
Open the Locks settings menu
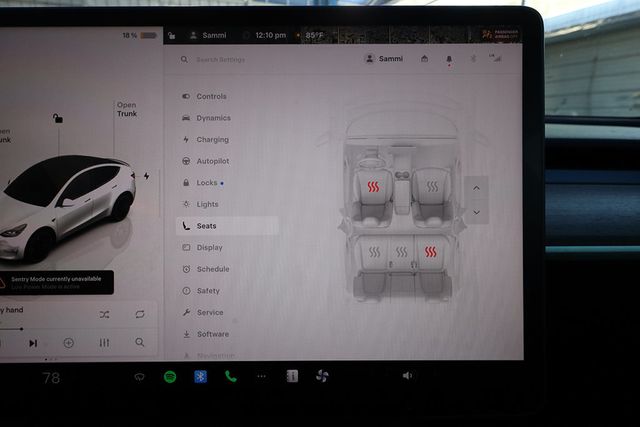pos(203,183)
